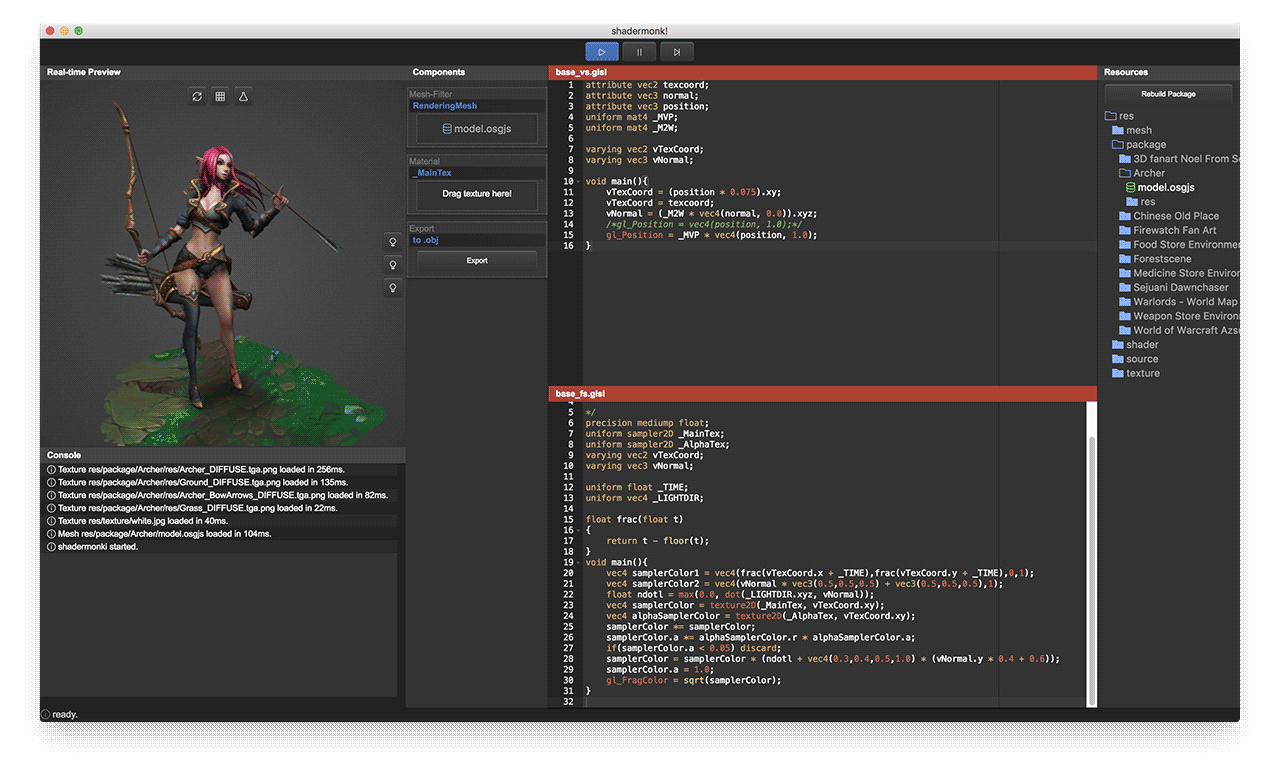Place cursor on line 15 gl_Position statement

tap(711, 235)
